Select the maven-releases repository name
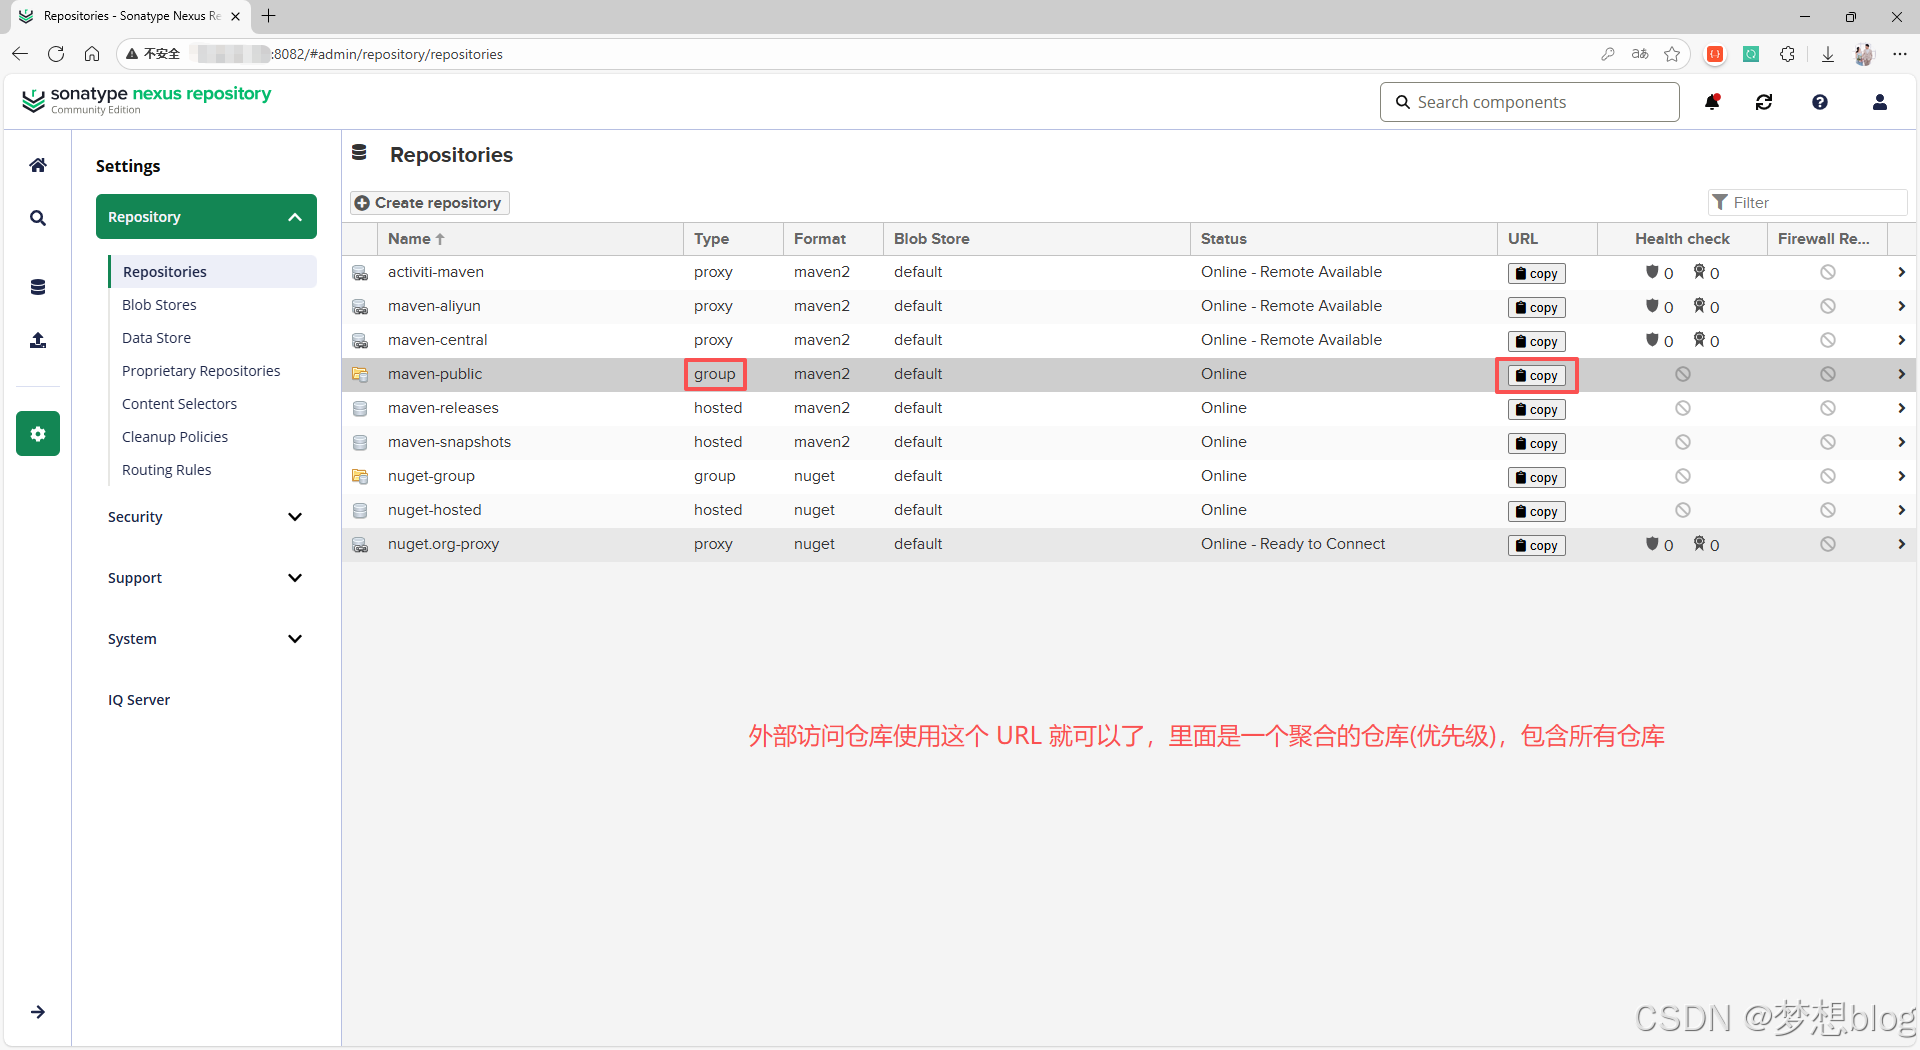 point(443,408)
